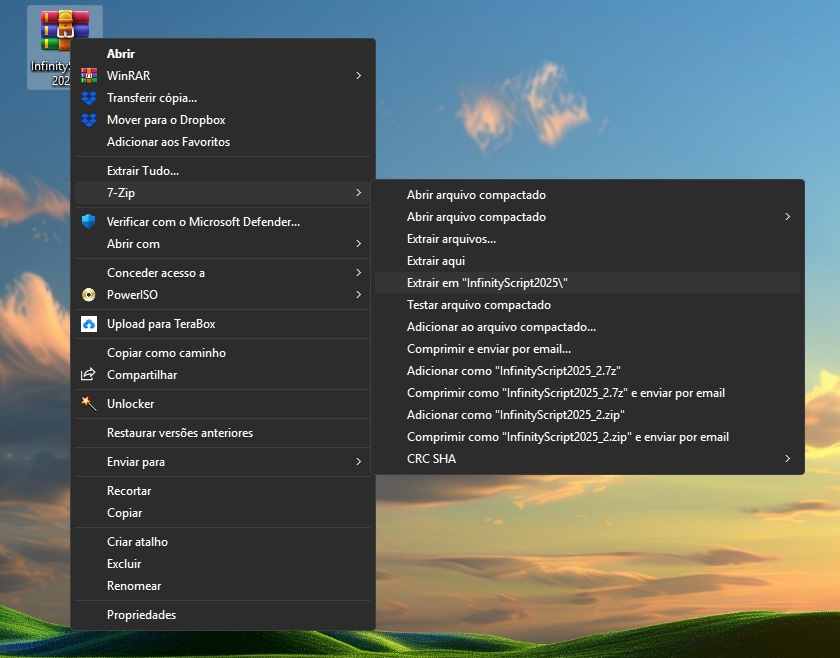Click Testar arquivo compactado

point(478,305)
